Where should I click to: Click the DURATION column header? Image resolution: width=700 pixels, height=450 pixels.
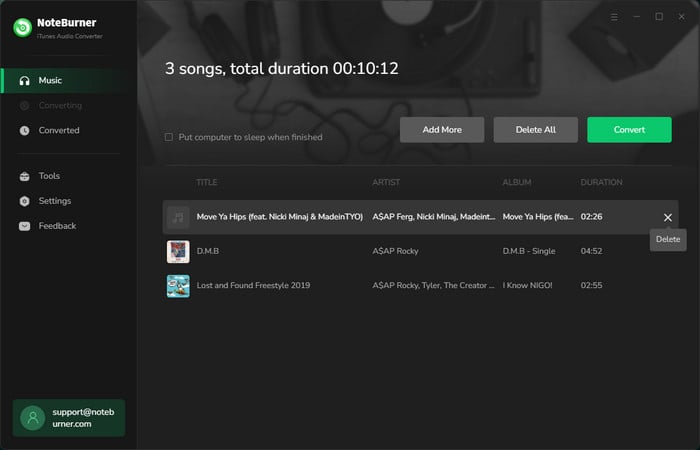pos(601,182)
